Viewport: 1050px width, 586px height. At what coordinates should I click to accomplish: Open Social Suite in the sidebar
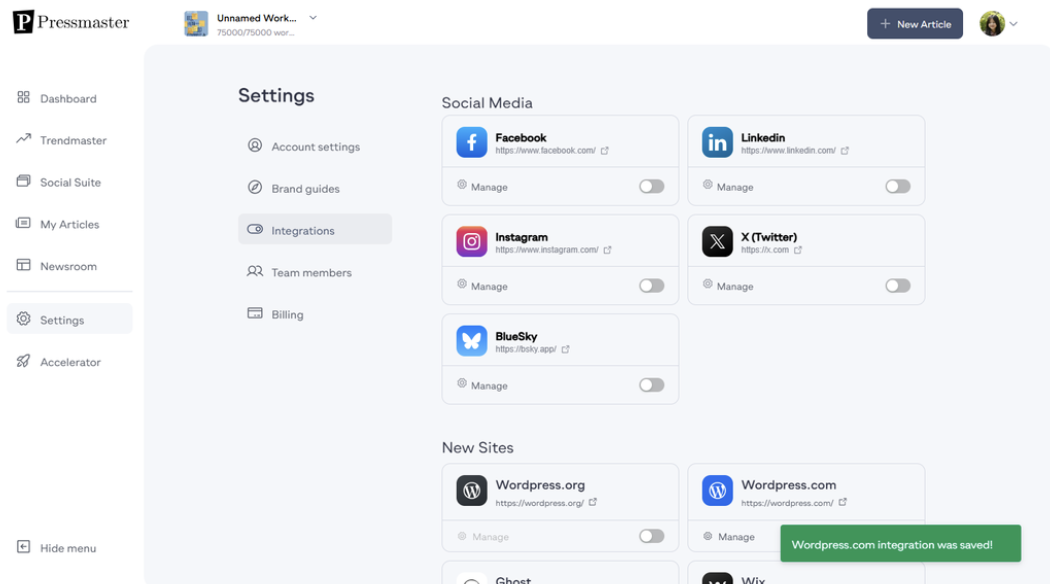pos(70,182)
